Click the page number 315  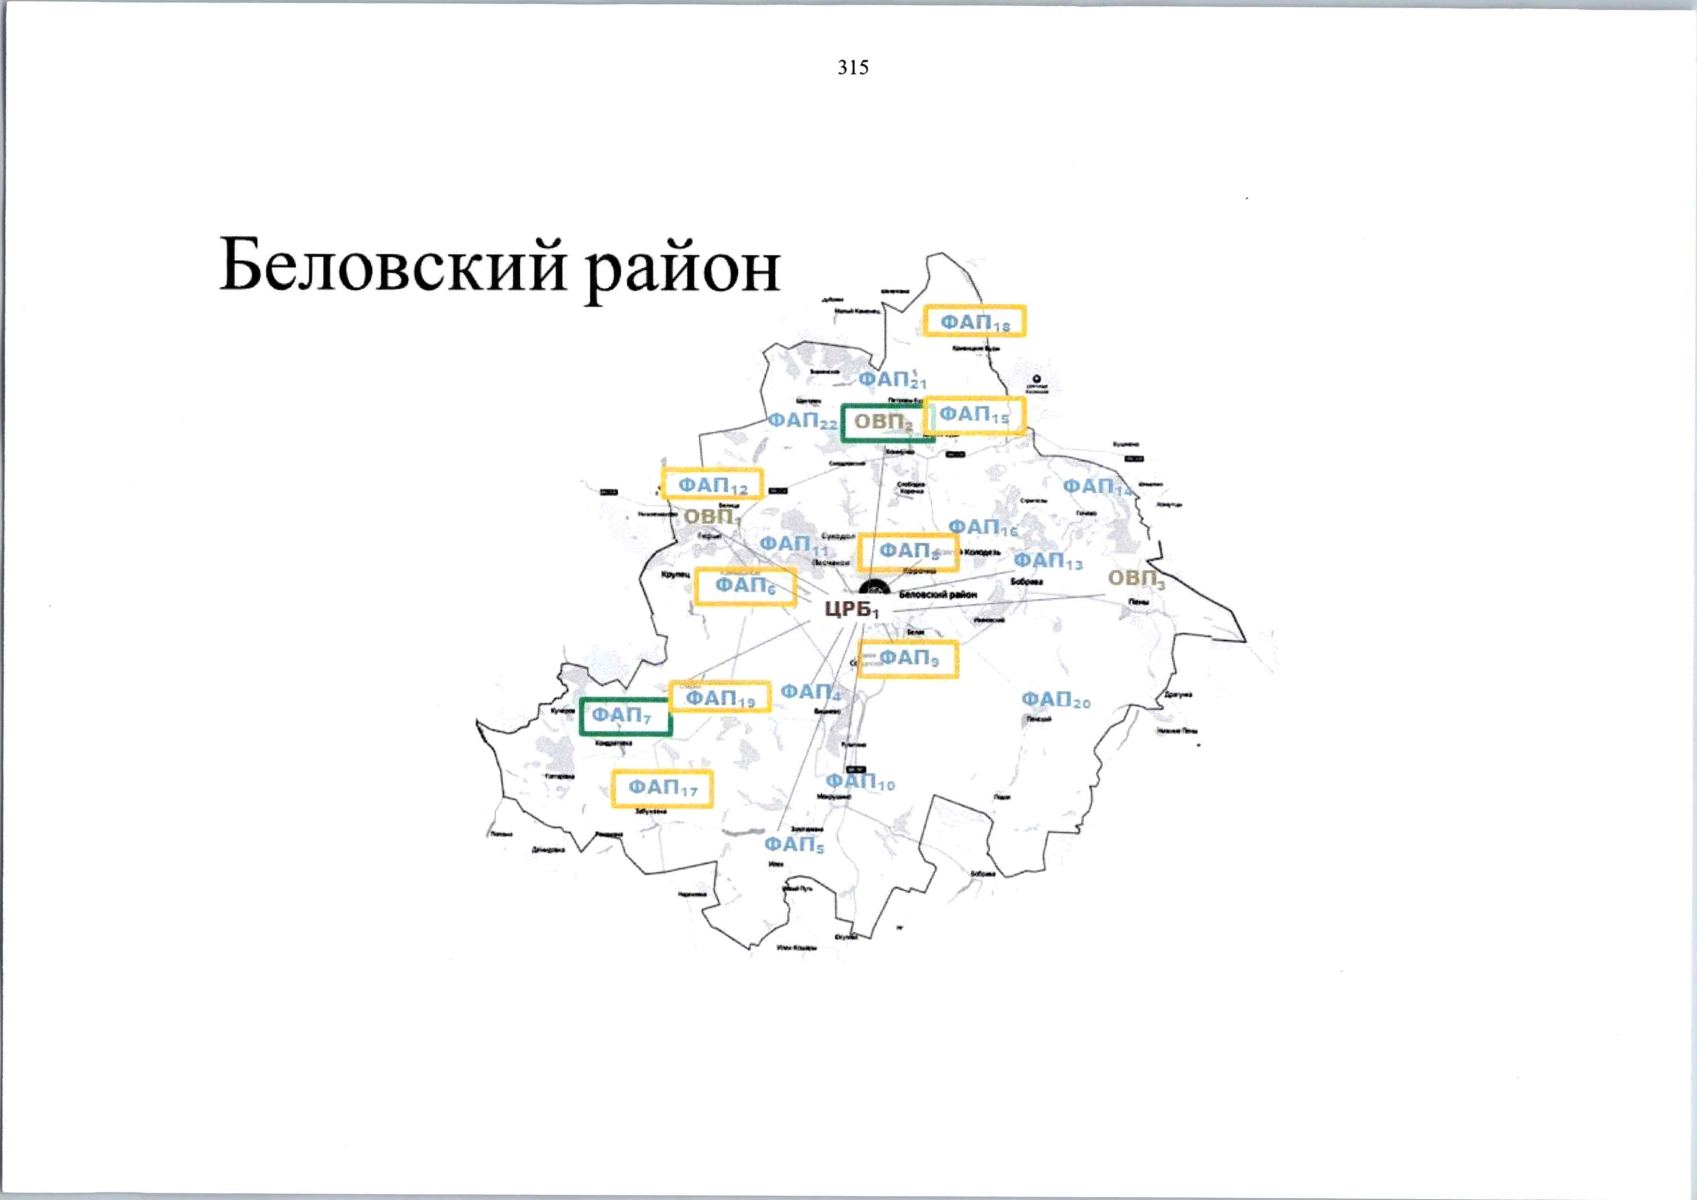pos(853,68)
